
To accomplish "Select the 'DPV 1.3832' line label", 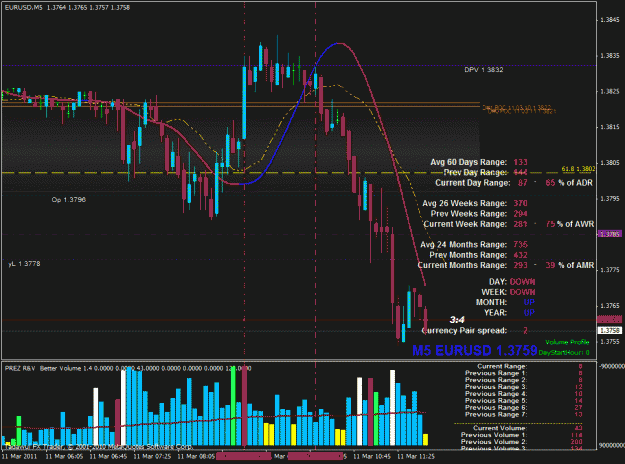I will click(x=483, y=70).
